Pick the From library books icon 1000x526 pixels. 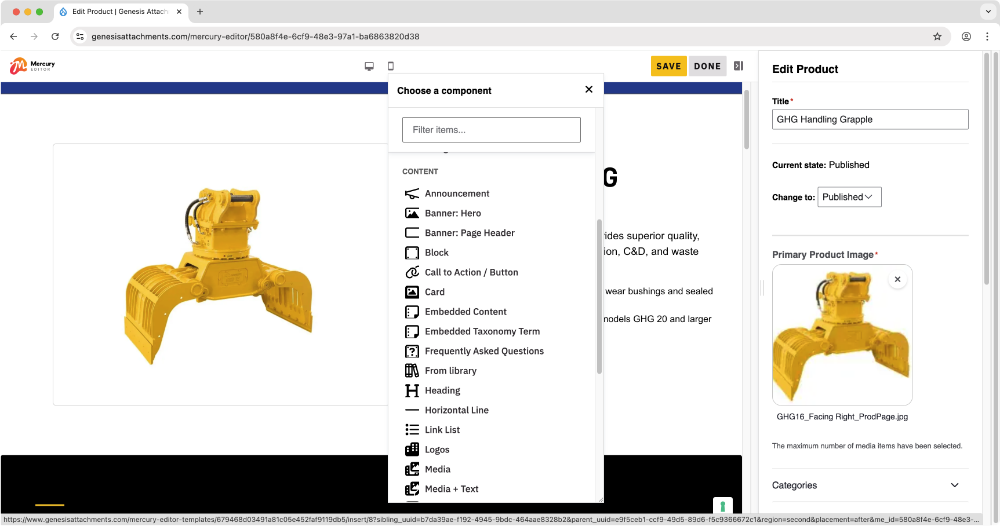coord(411,371)
